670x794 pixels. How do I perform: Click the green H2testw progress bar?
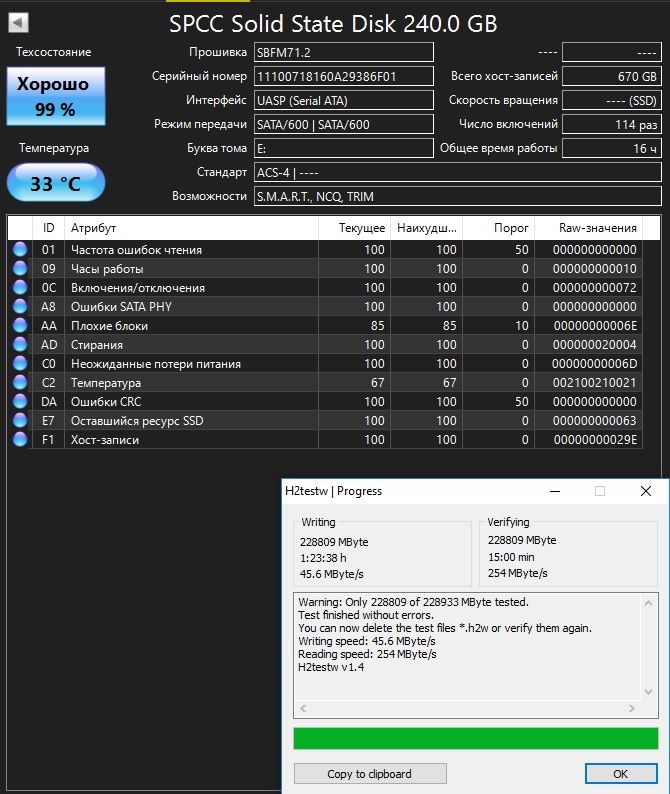coord(476,738)
